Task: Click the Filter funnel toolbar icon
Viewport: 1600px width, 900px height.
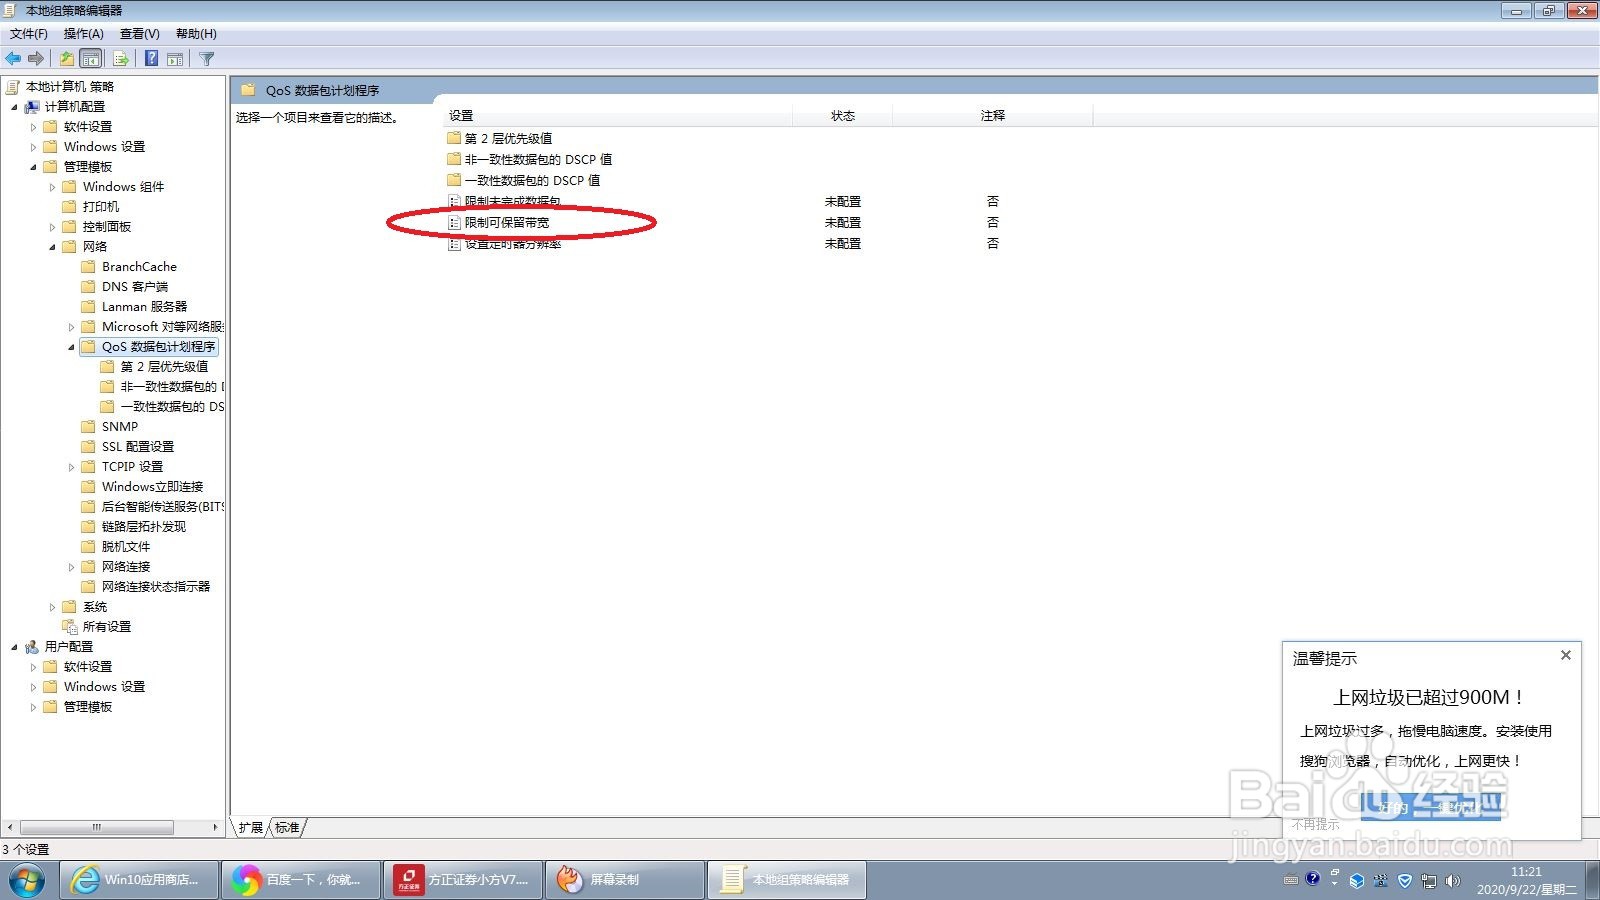Action: (x=207, y=59)
